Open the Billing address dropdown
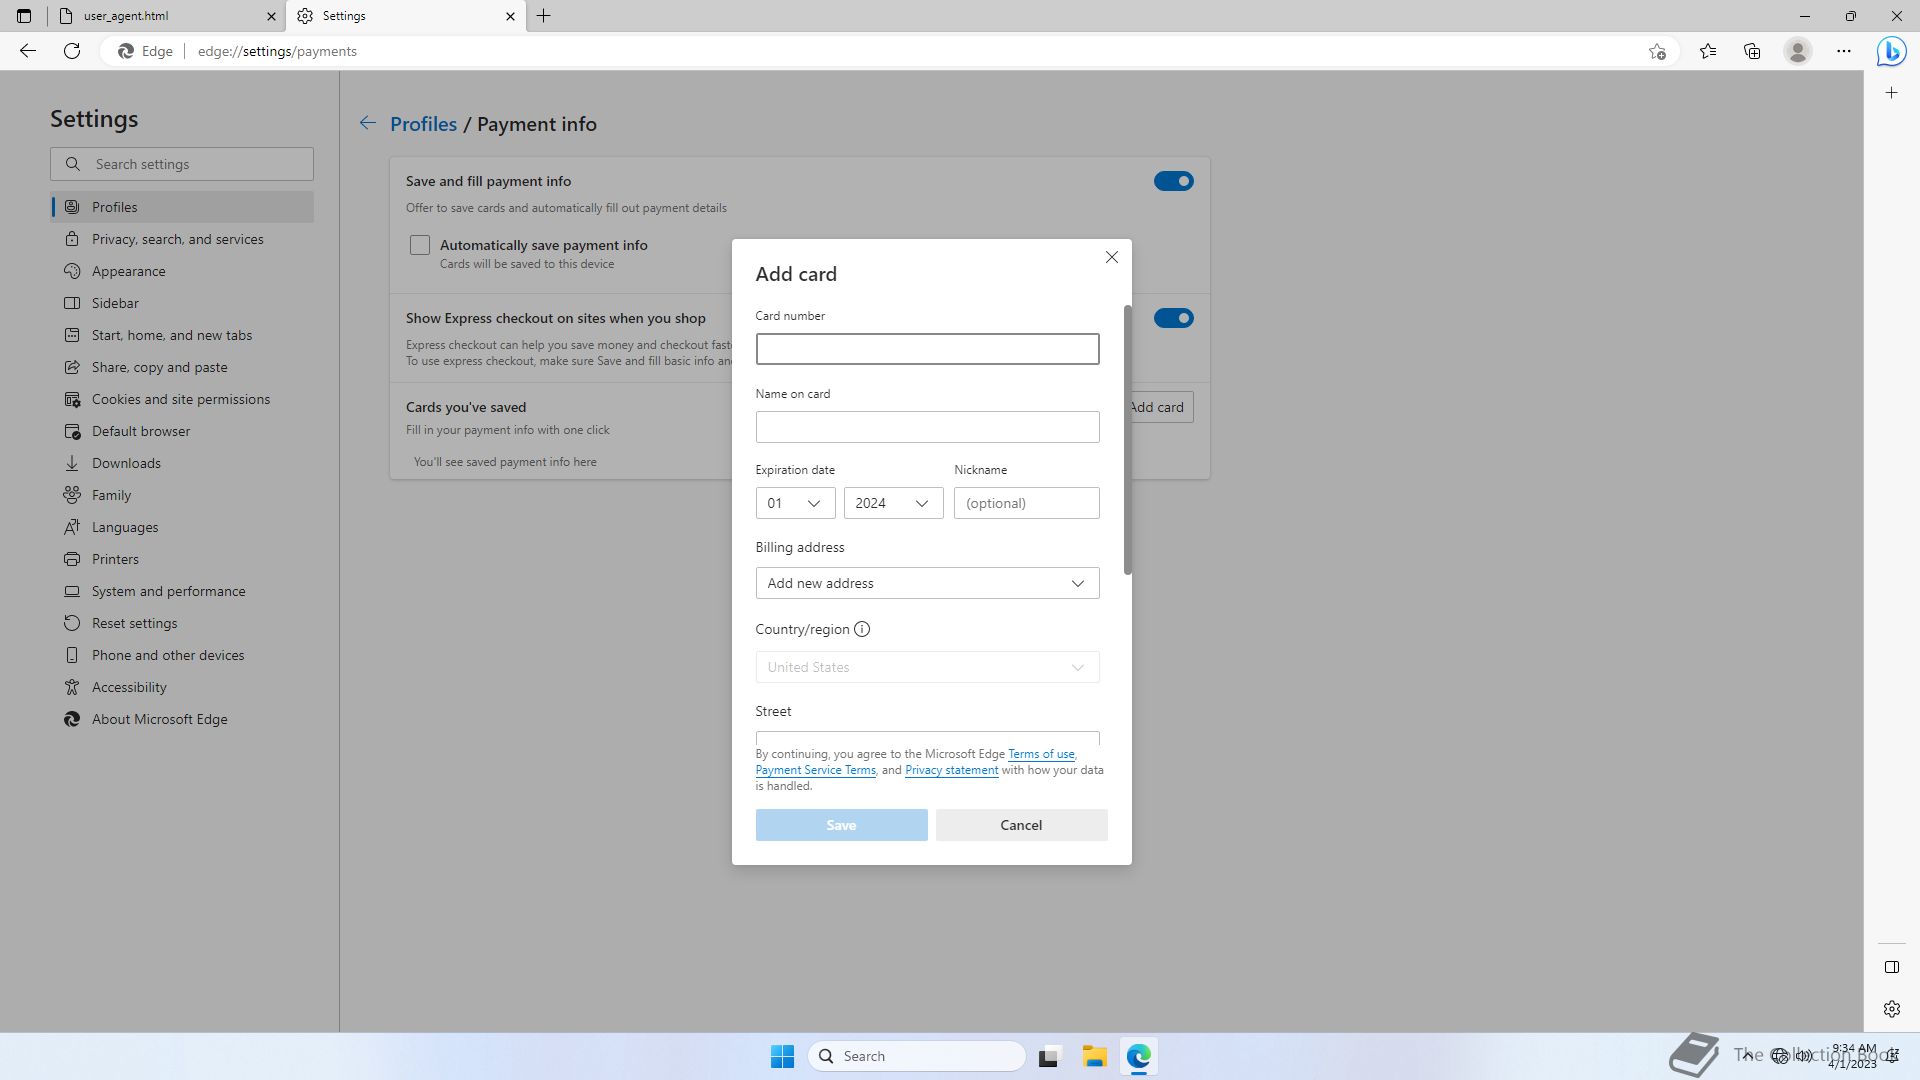The height and width of the screenshot is (1080, 1920). 926,583
